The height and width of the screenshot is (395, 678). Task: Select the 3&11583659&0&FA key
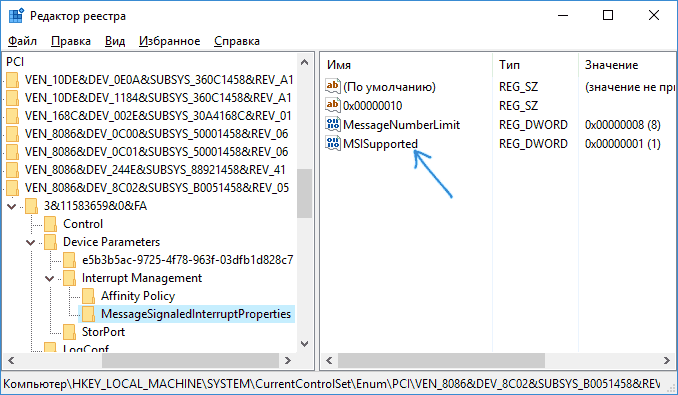[96, 206]
